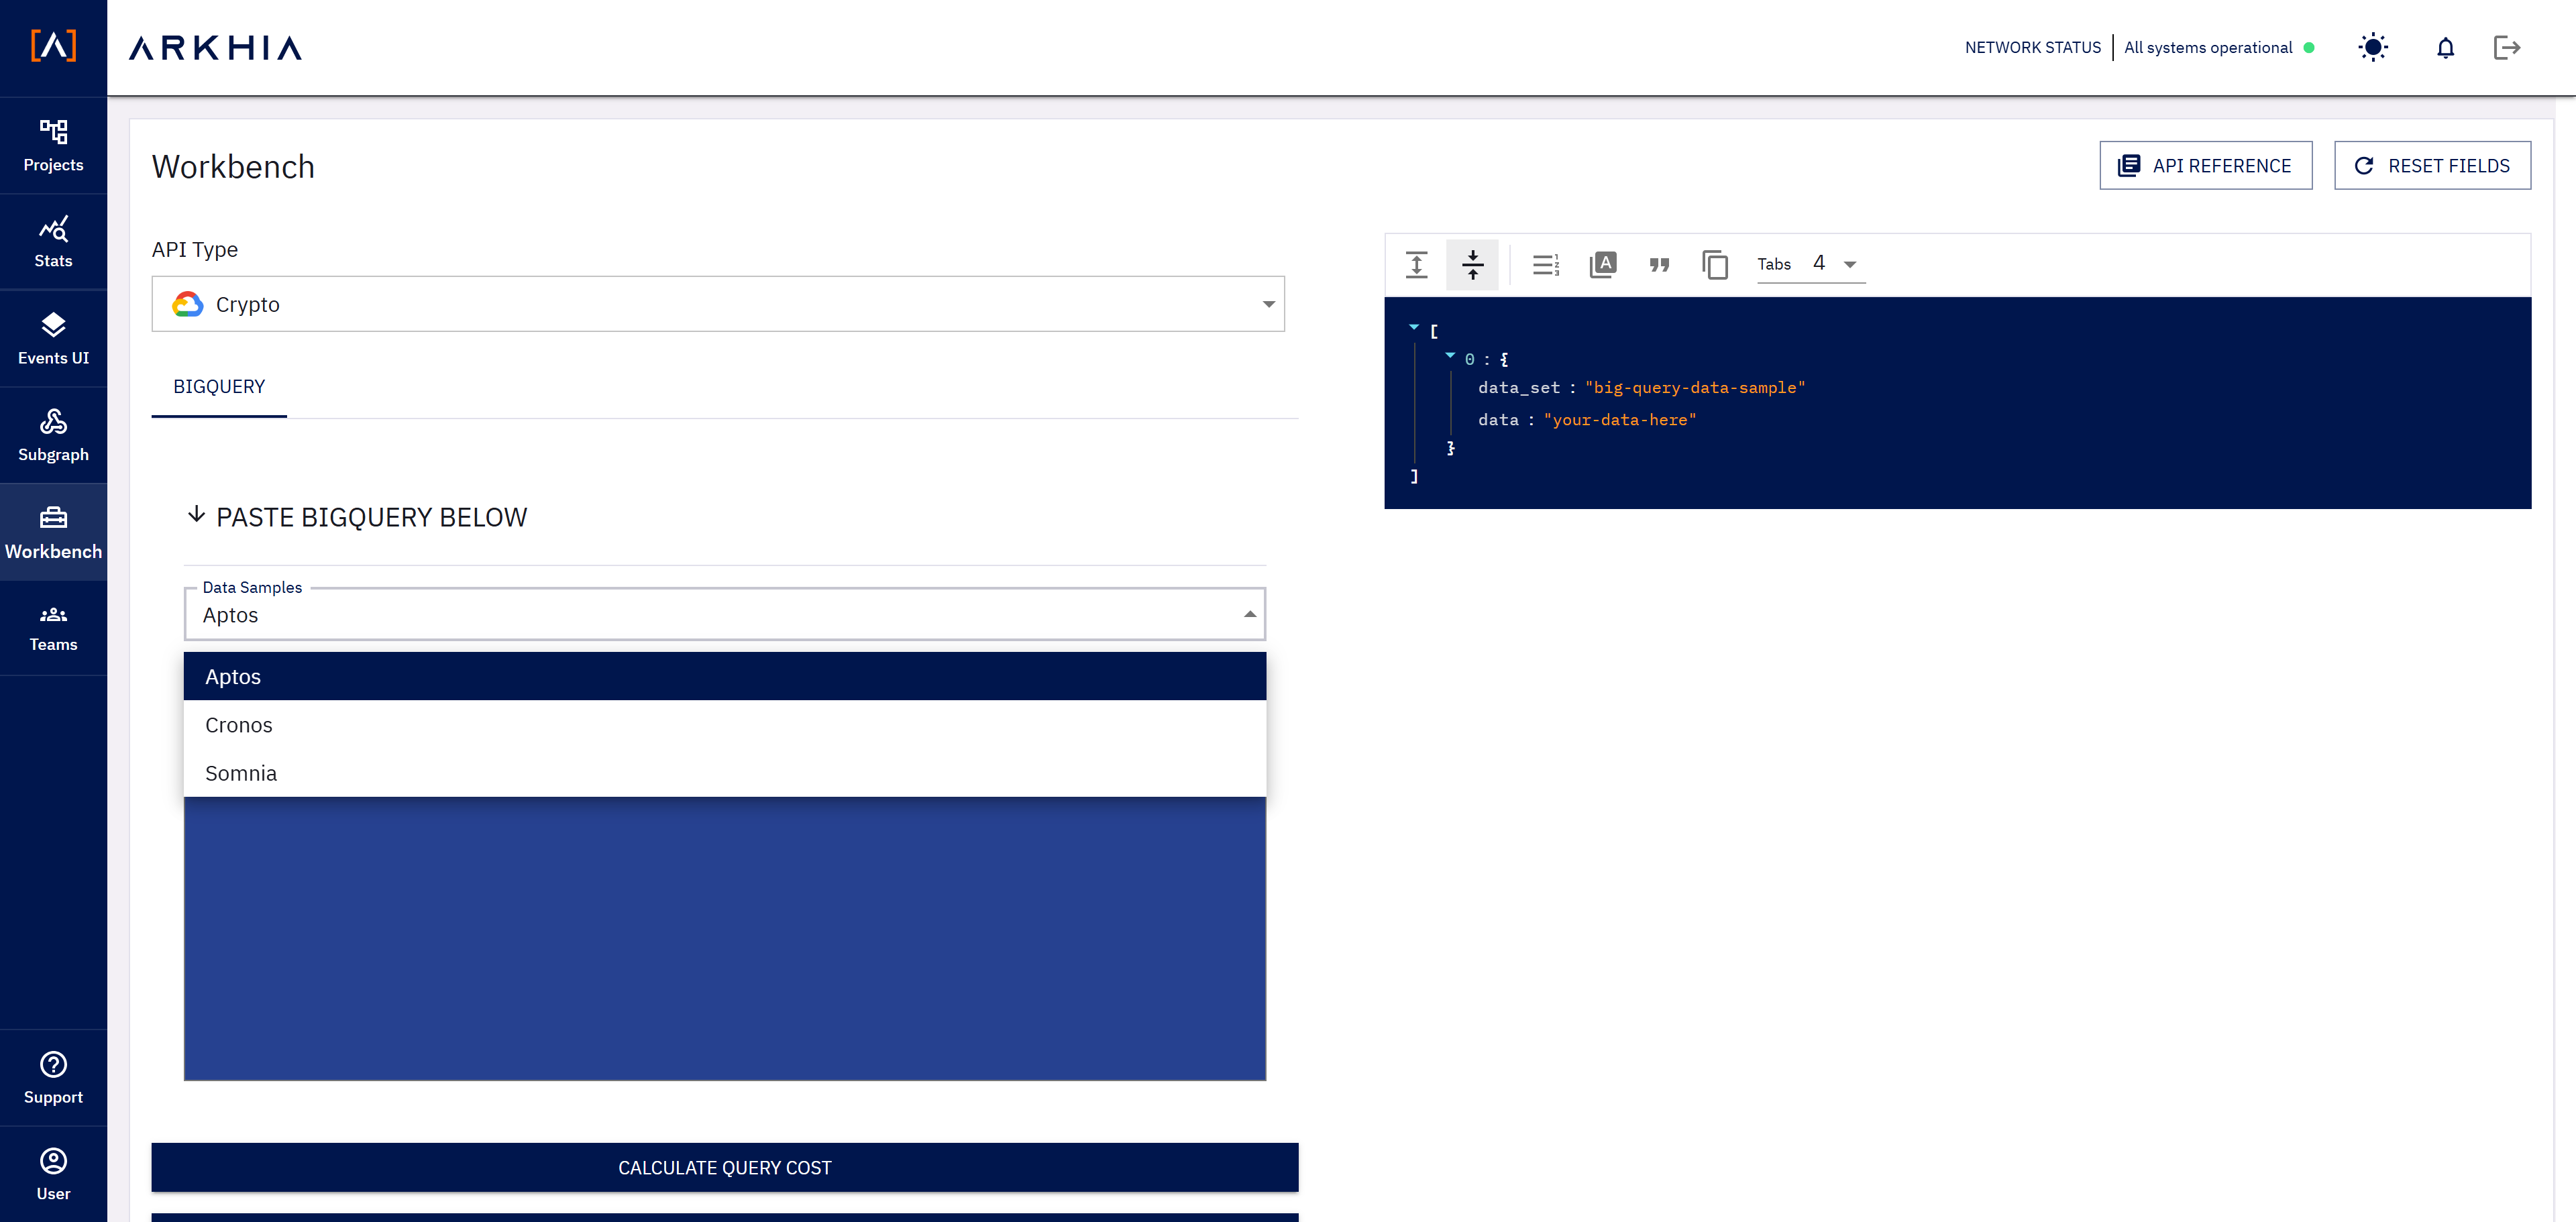This screenshot has width=2576, height=1222.
Task: Click CALCULATE QUERY COST button
Action: [724, 1167]
